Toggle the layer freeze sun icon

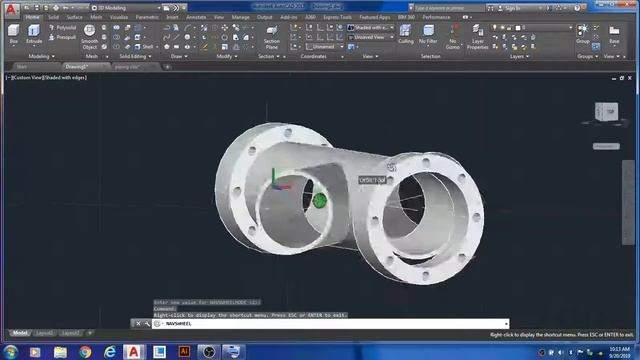click(x=502, y=27)
